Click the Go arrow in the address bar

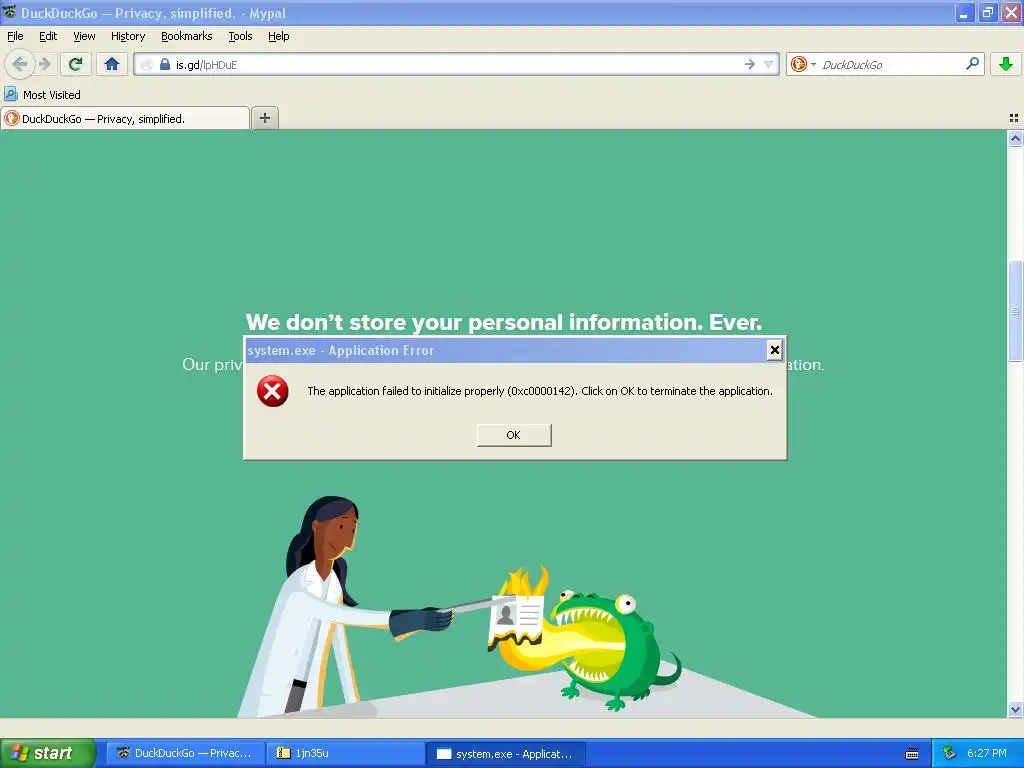[749, 64]
